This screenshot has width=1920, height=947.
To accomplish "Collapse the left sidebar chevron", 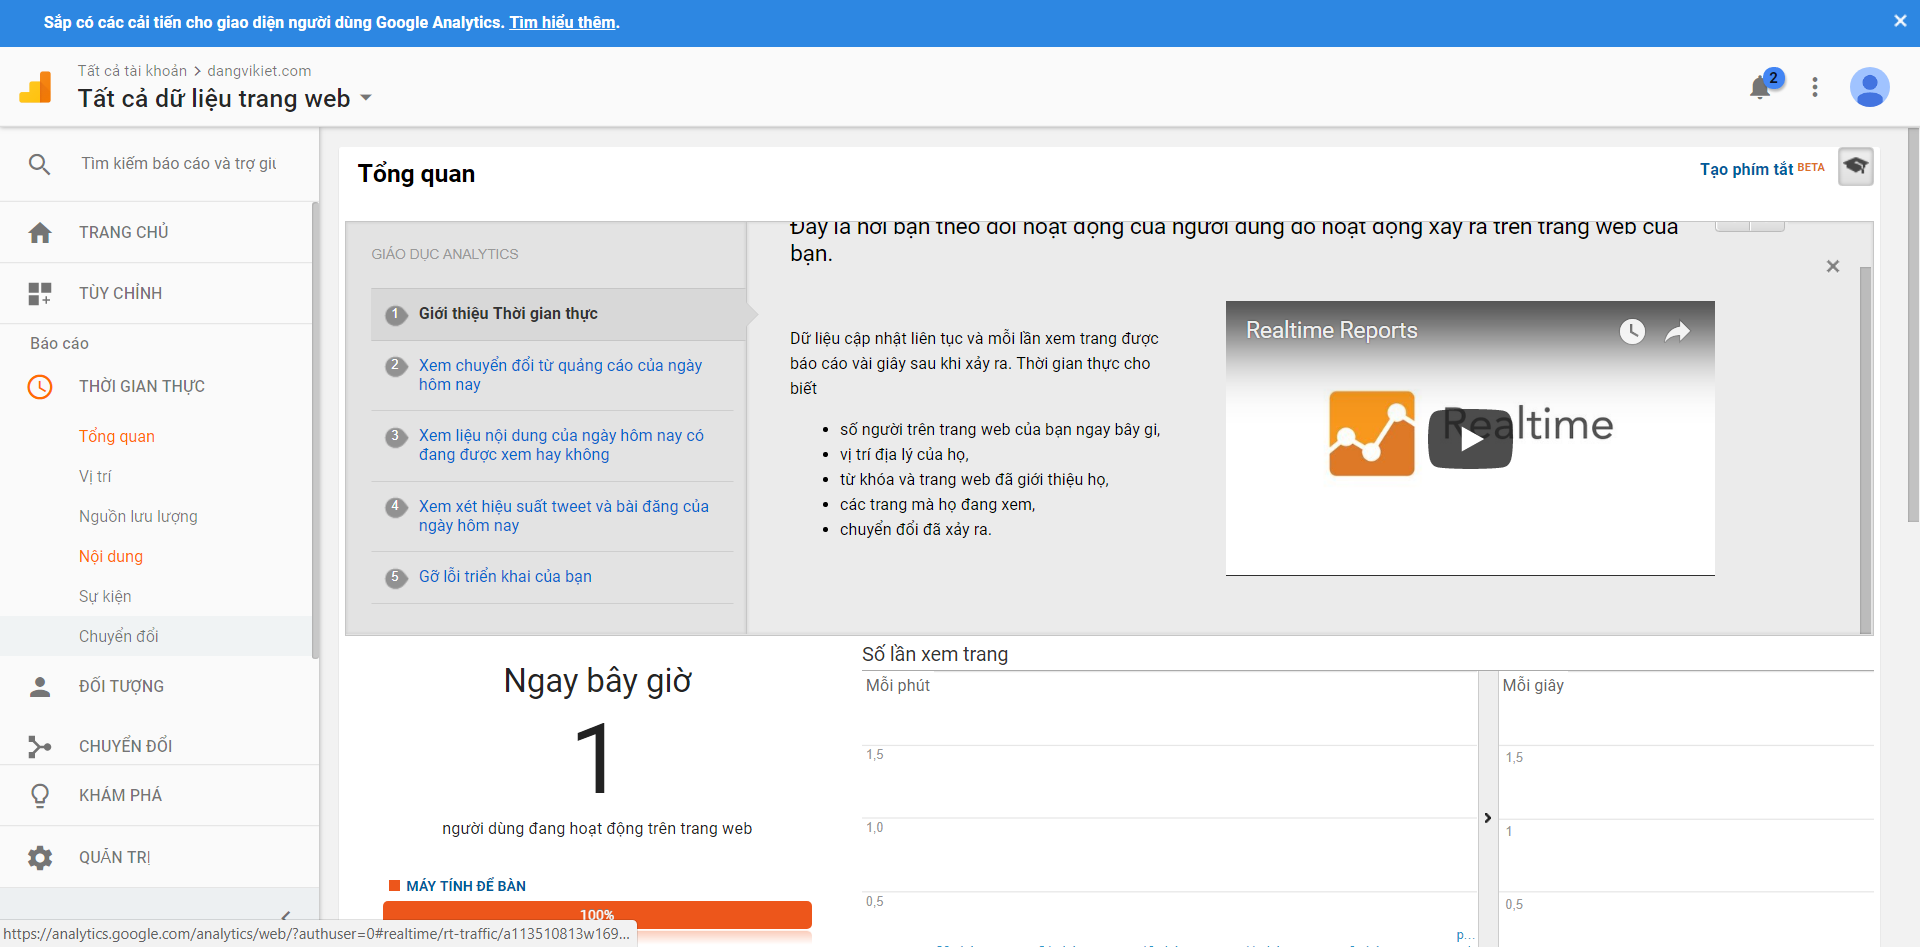I will (286, 915).
